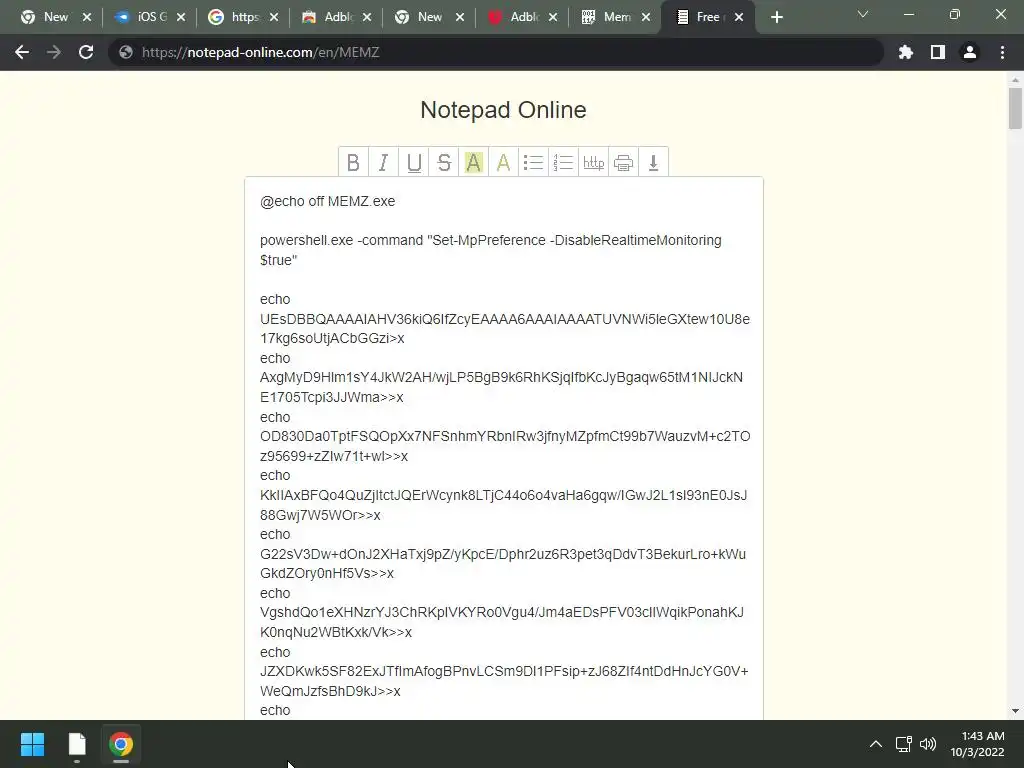Click the '@echo off MEMZ.exe' line

click(x=327, y=201)
